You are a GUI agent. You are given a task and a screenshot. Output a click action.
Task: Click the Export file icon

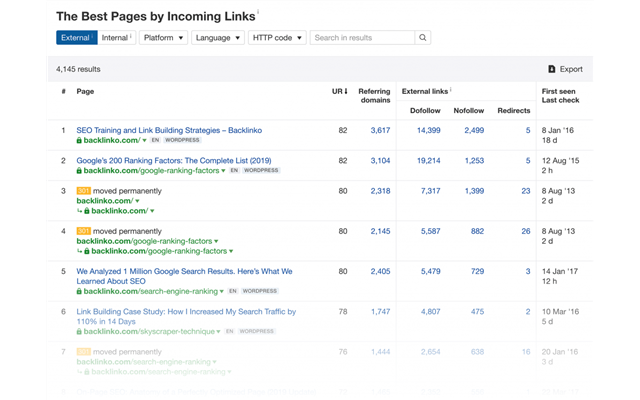pos(552,69)
